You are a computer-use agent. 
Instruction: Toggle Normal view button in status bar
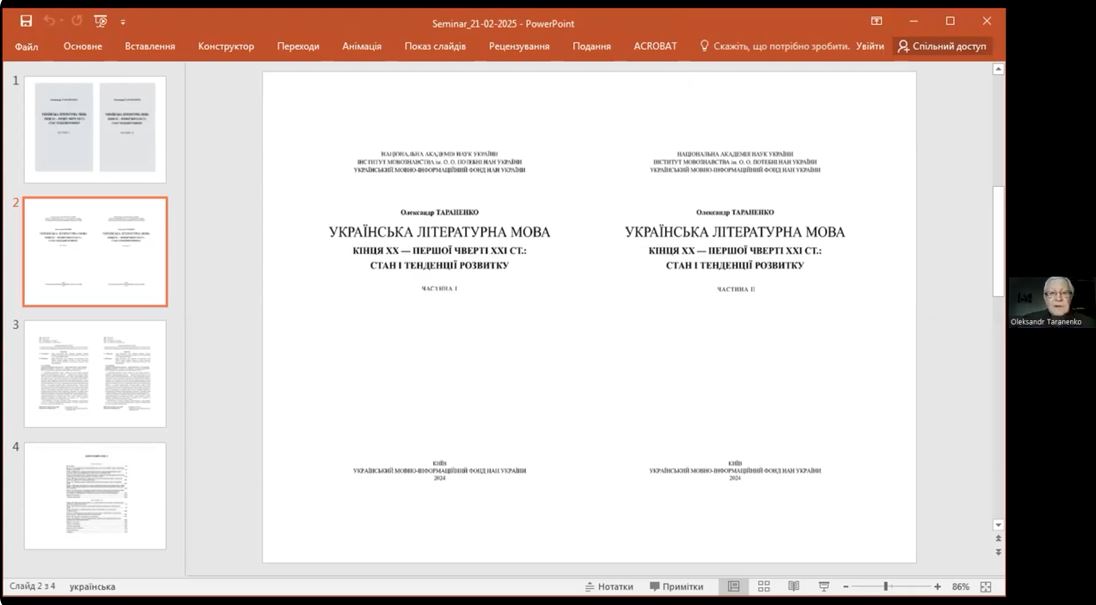click(733, 587)
